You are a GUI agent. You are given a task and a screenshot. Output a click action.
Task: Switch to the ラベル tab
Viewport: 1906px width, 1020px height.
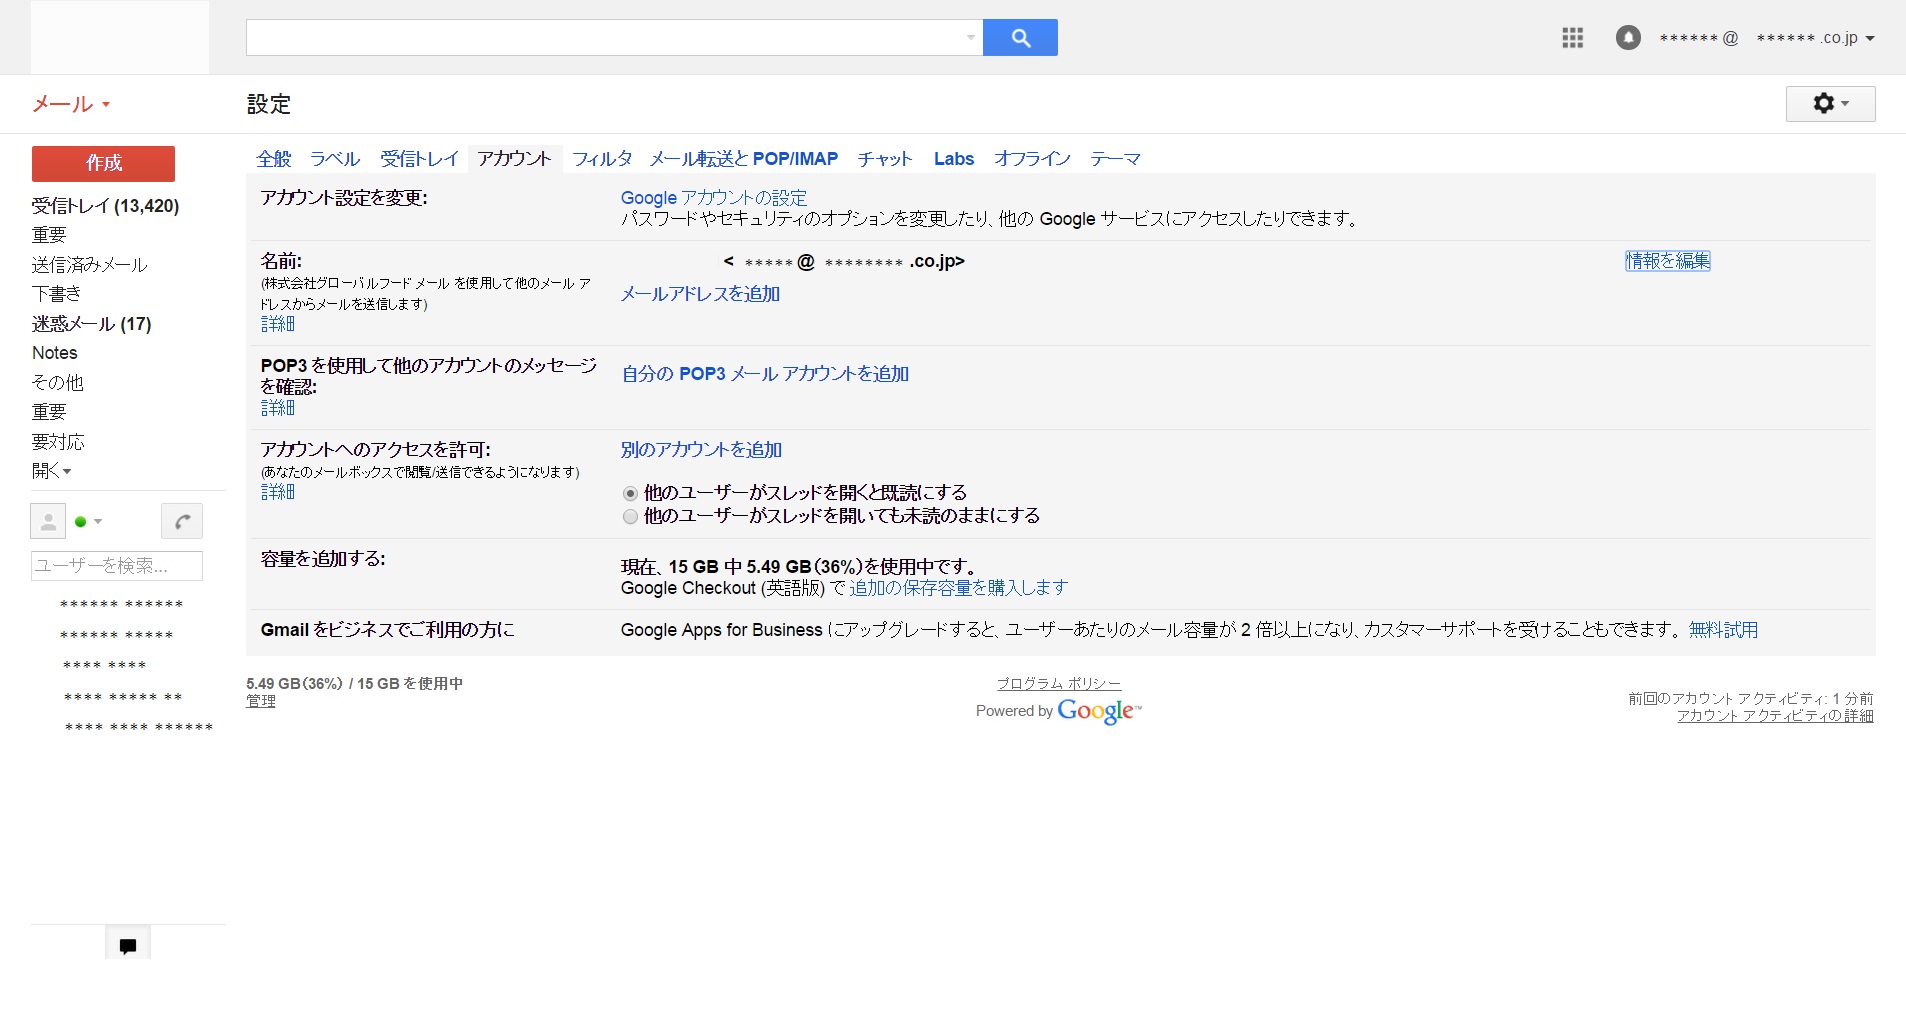point(335,159)
